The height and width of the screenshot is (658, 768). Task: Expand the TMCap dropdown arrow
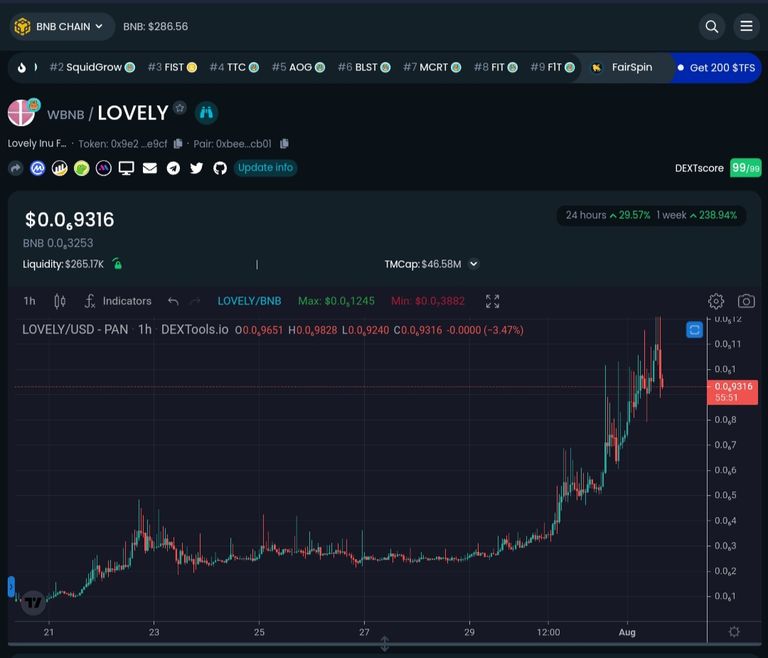(x=473, y=264)
